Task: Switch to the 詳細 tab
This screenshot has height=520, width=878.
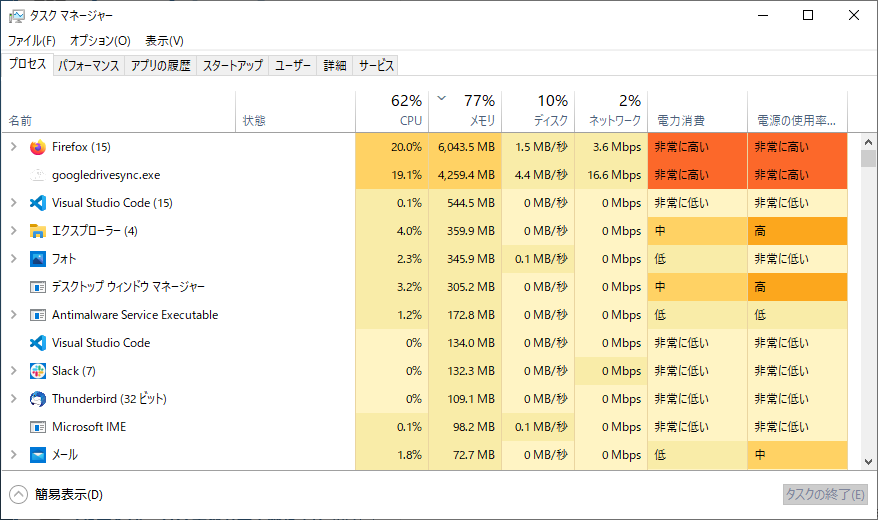Action: click(334, 65)
